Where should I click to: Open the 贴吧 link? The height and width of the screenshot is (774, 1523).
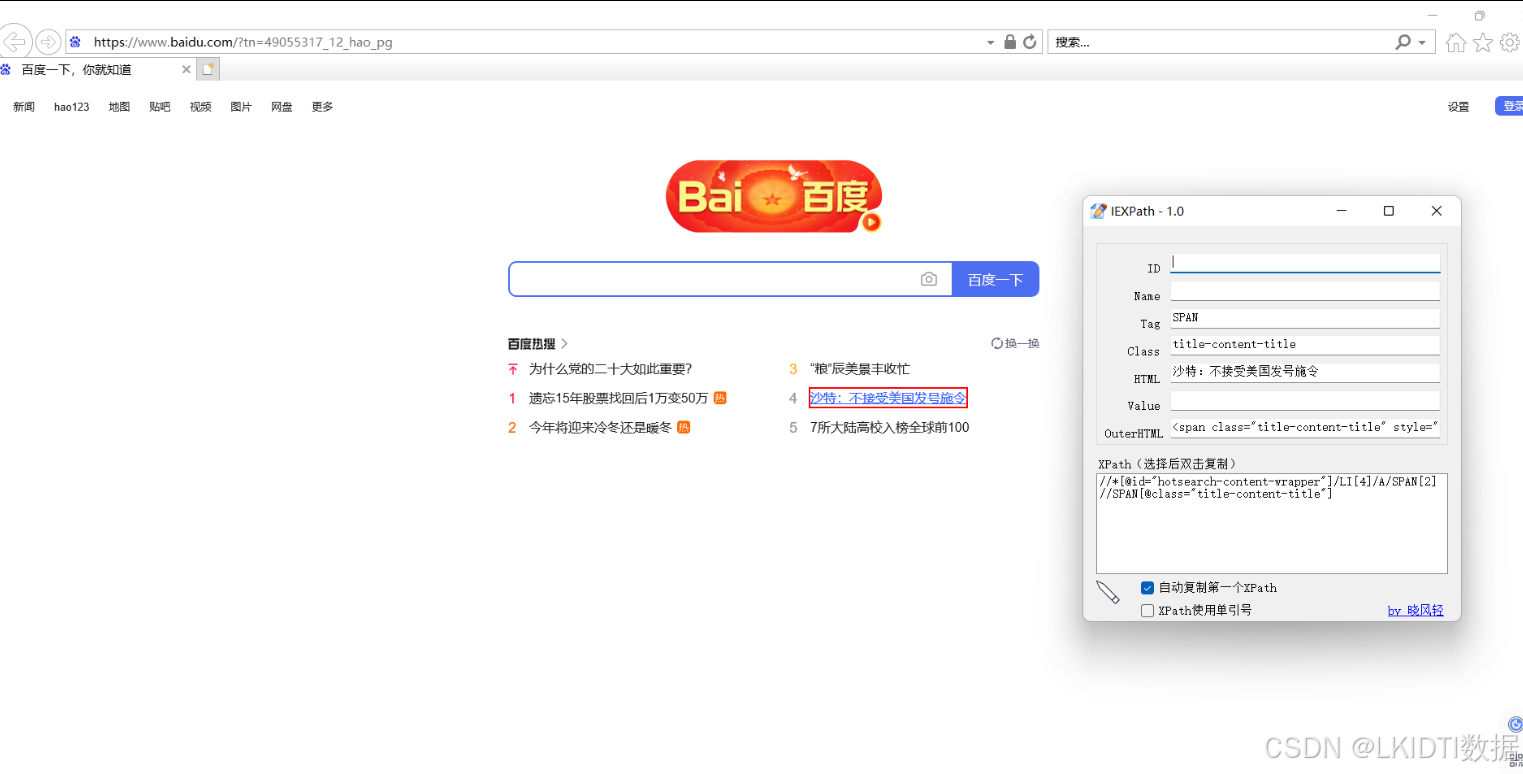160,107
